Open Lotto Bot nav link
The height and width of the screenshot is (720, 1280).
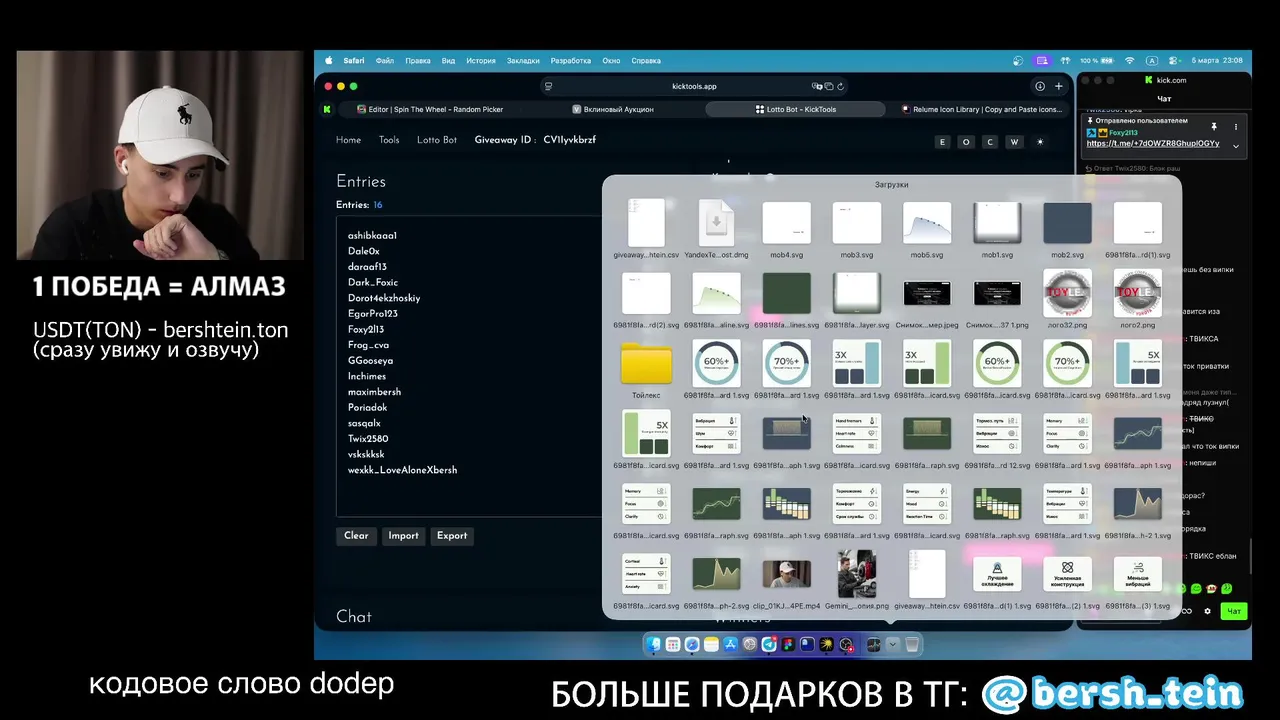(x=437, y=140)
